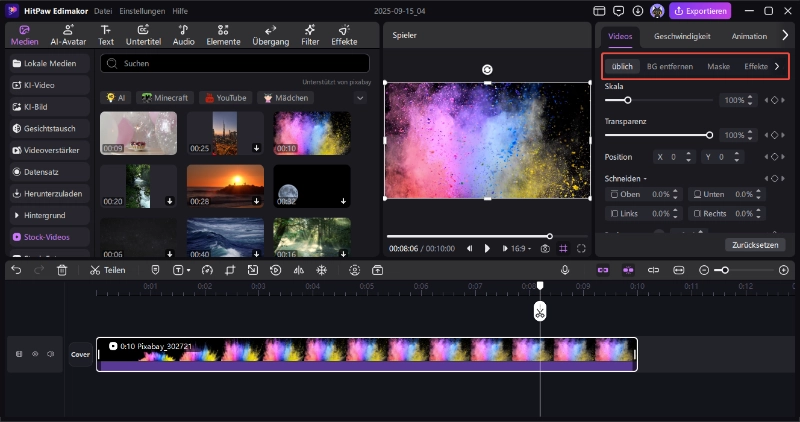This screenshot has width=800, height=422.
Task: Select the Minecraft tag
Action: click(x=165, y=98)
